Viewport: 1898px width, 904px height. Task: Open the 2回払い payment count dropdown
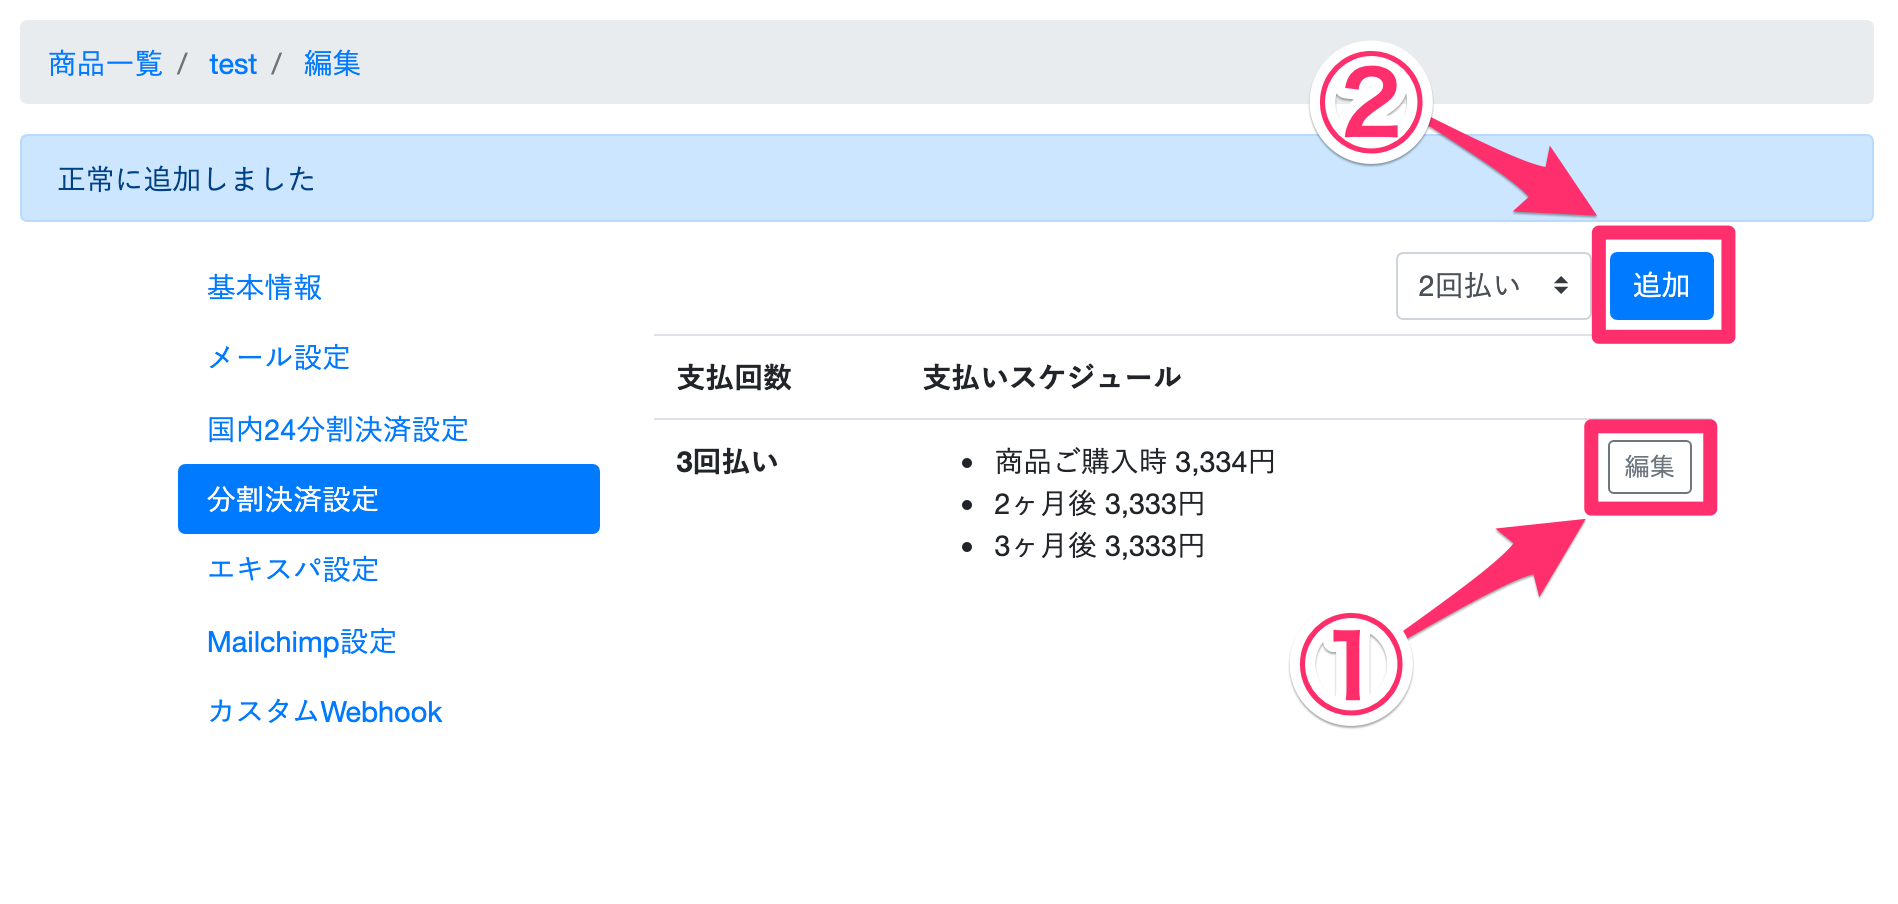pyautogui.click(x=1492, y=286)
